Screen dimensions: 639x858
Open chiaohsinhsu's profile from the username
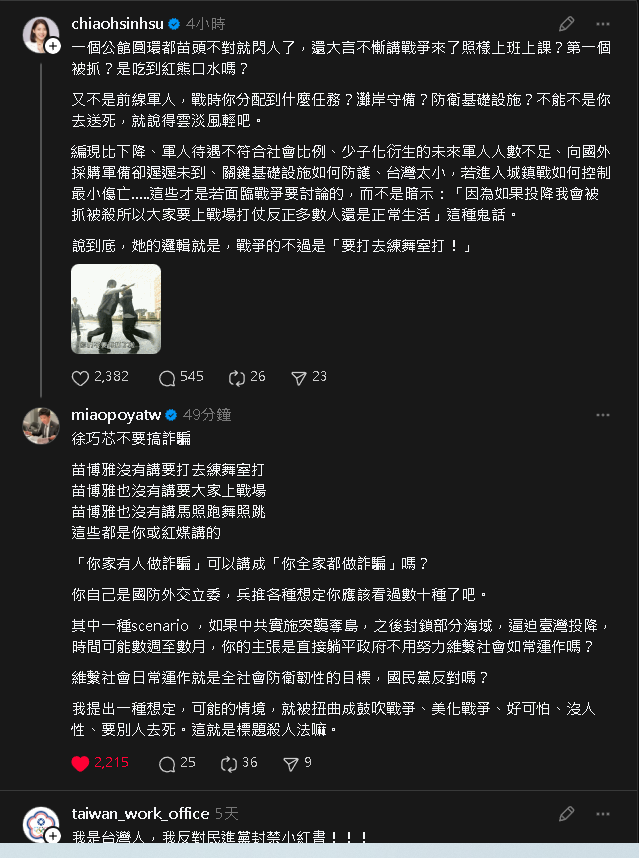click(x=118, y=24)
